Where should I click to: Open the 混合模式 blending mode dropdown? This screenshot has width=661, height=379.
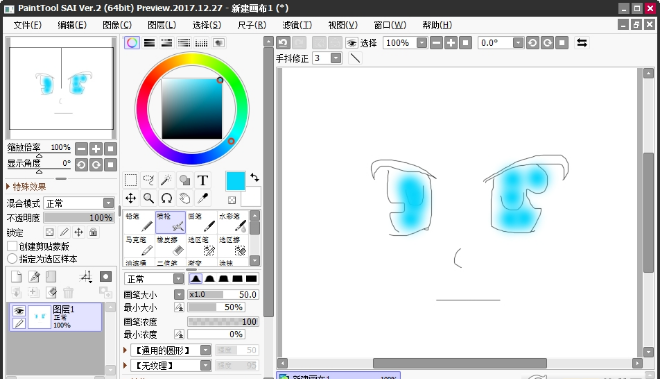pos(109,203)
